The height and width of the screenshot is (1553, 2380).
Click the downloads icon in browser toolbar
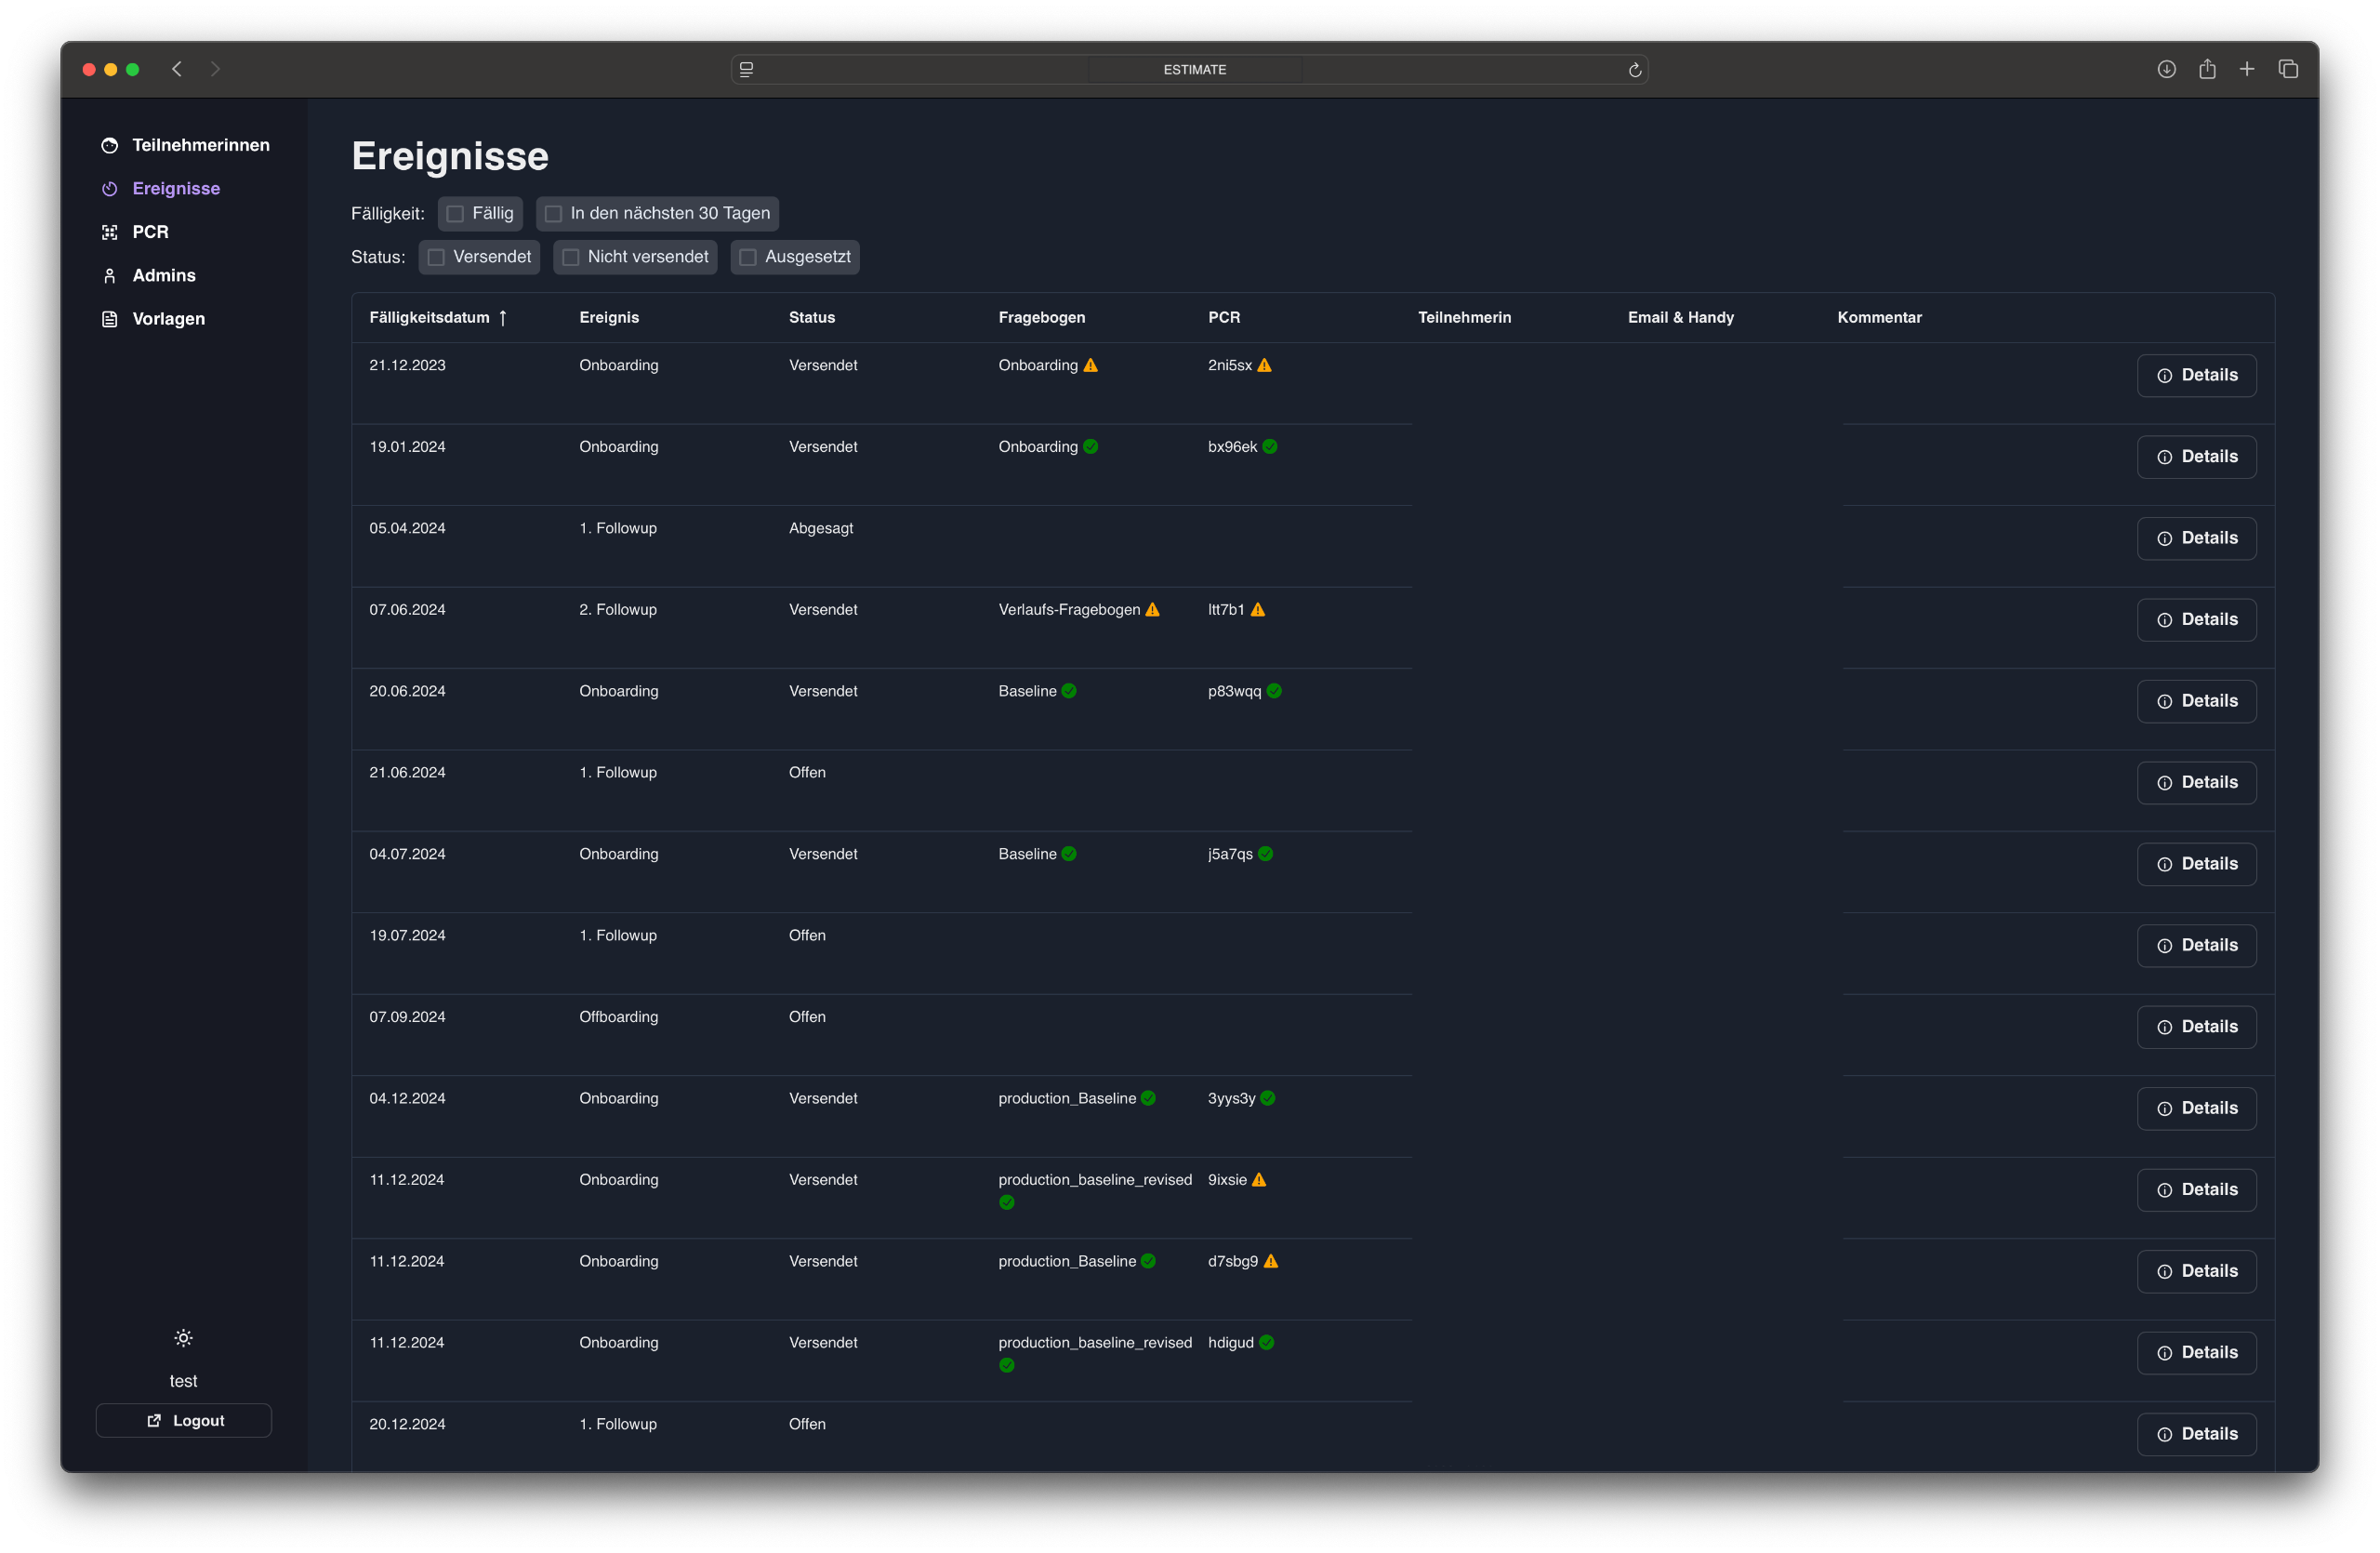(2166, 69)
